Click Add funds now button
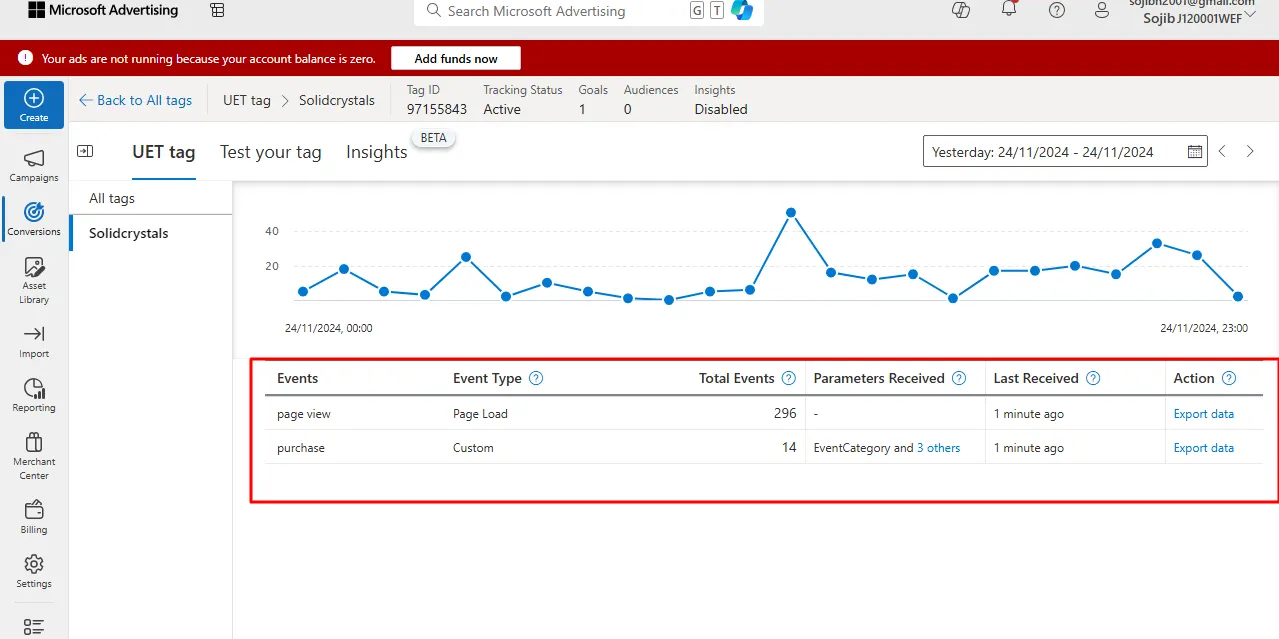This screenshot has height=639, width=1279. (456, 58)
